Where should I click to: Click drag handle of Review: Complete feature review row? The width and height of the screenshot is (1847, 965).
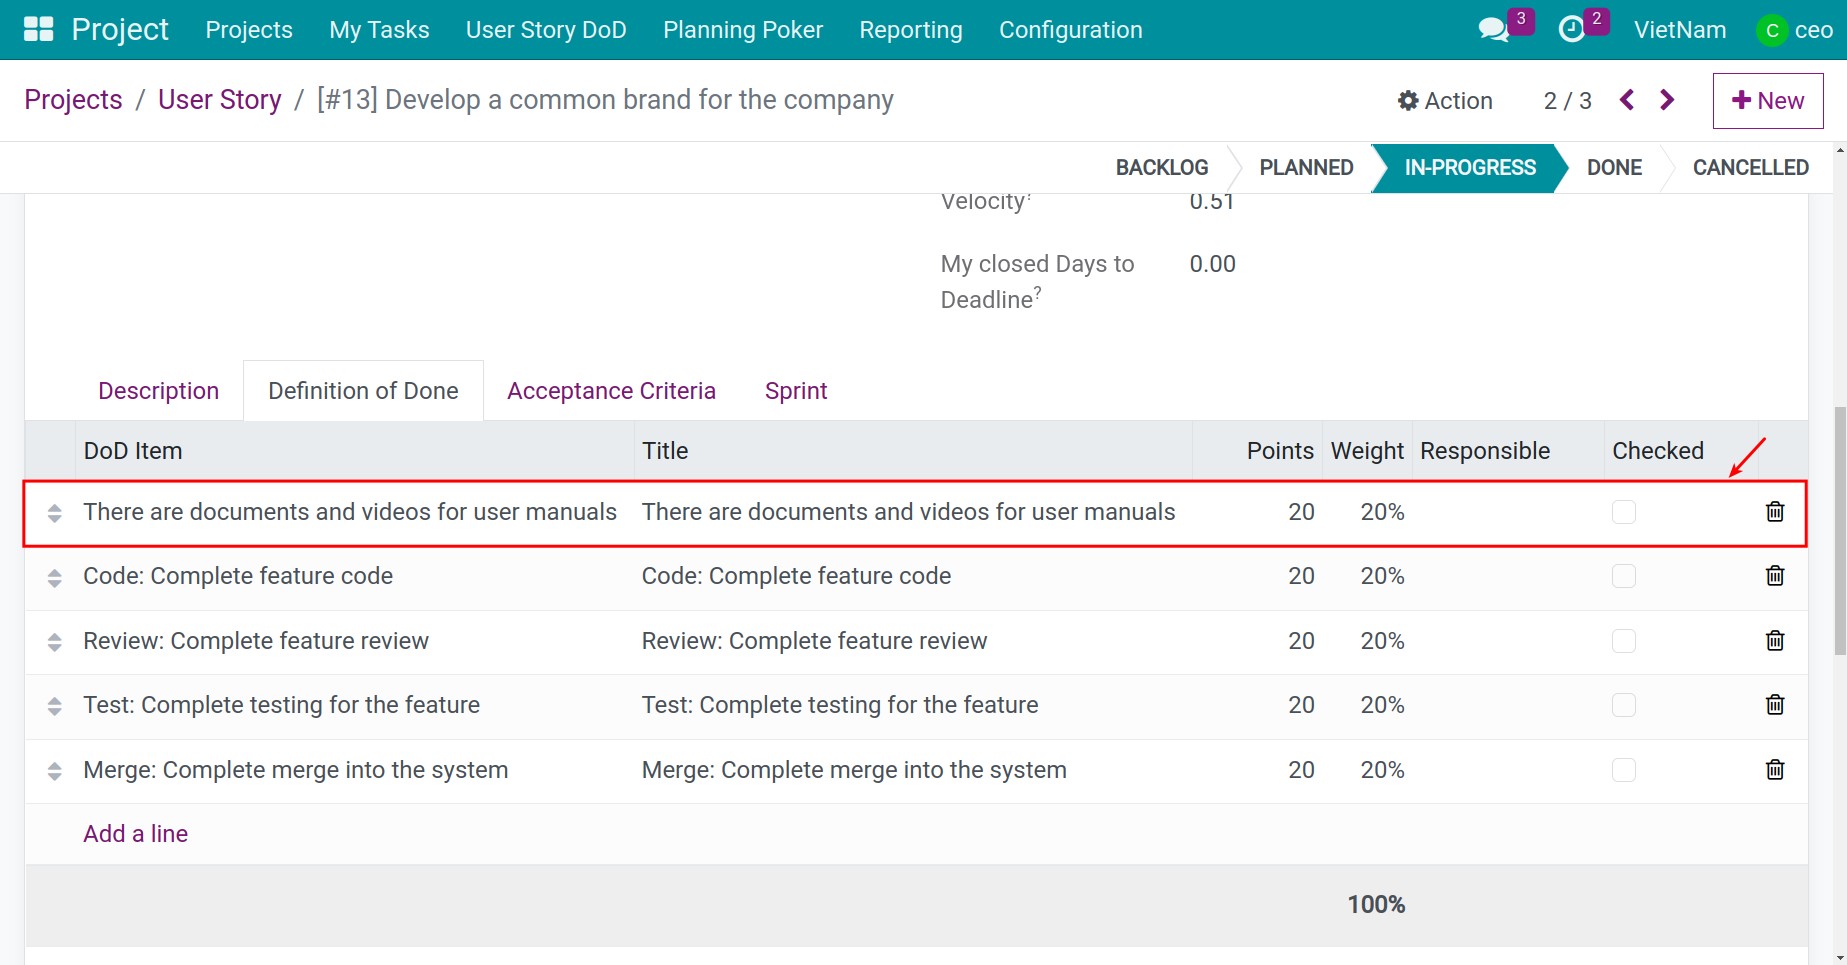(x=55, y=642)
